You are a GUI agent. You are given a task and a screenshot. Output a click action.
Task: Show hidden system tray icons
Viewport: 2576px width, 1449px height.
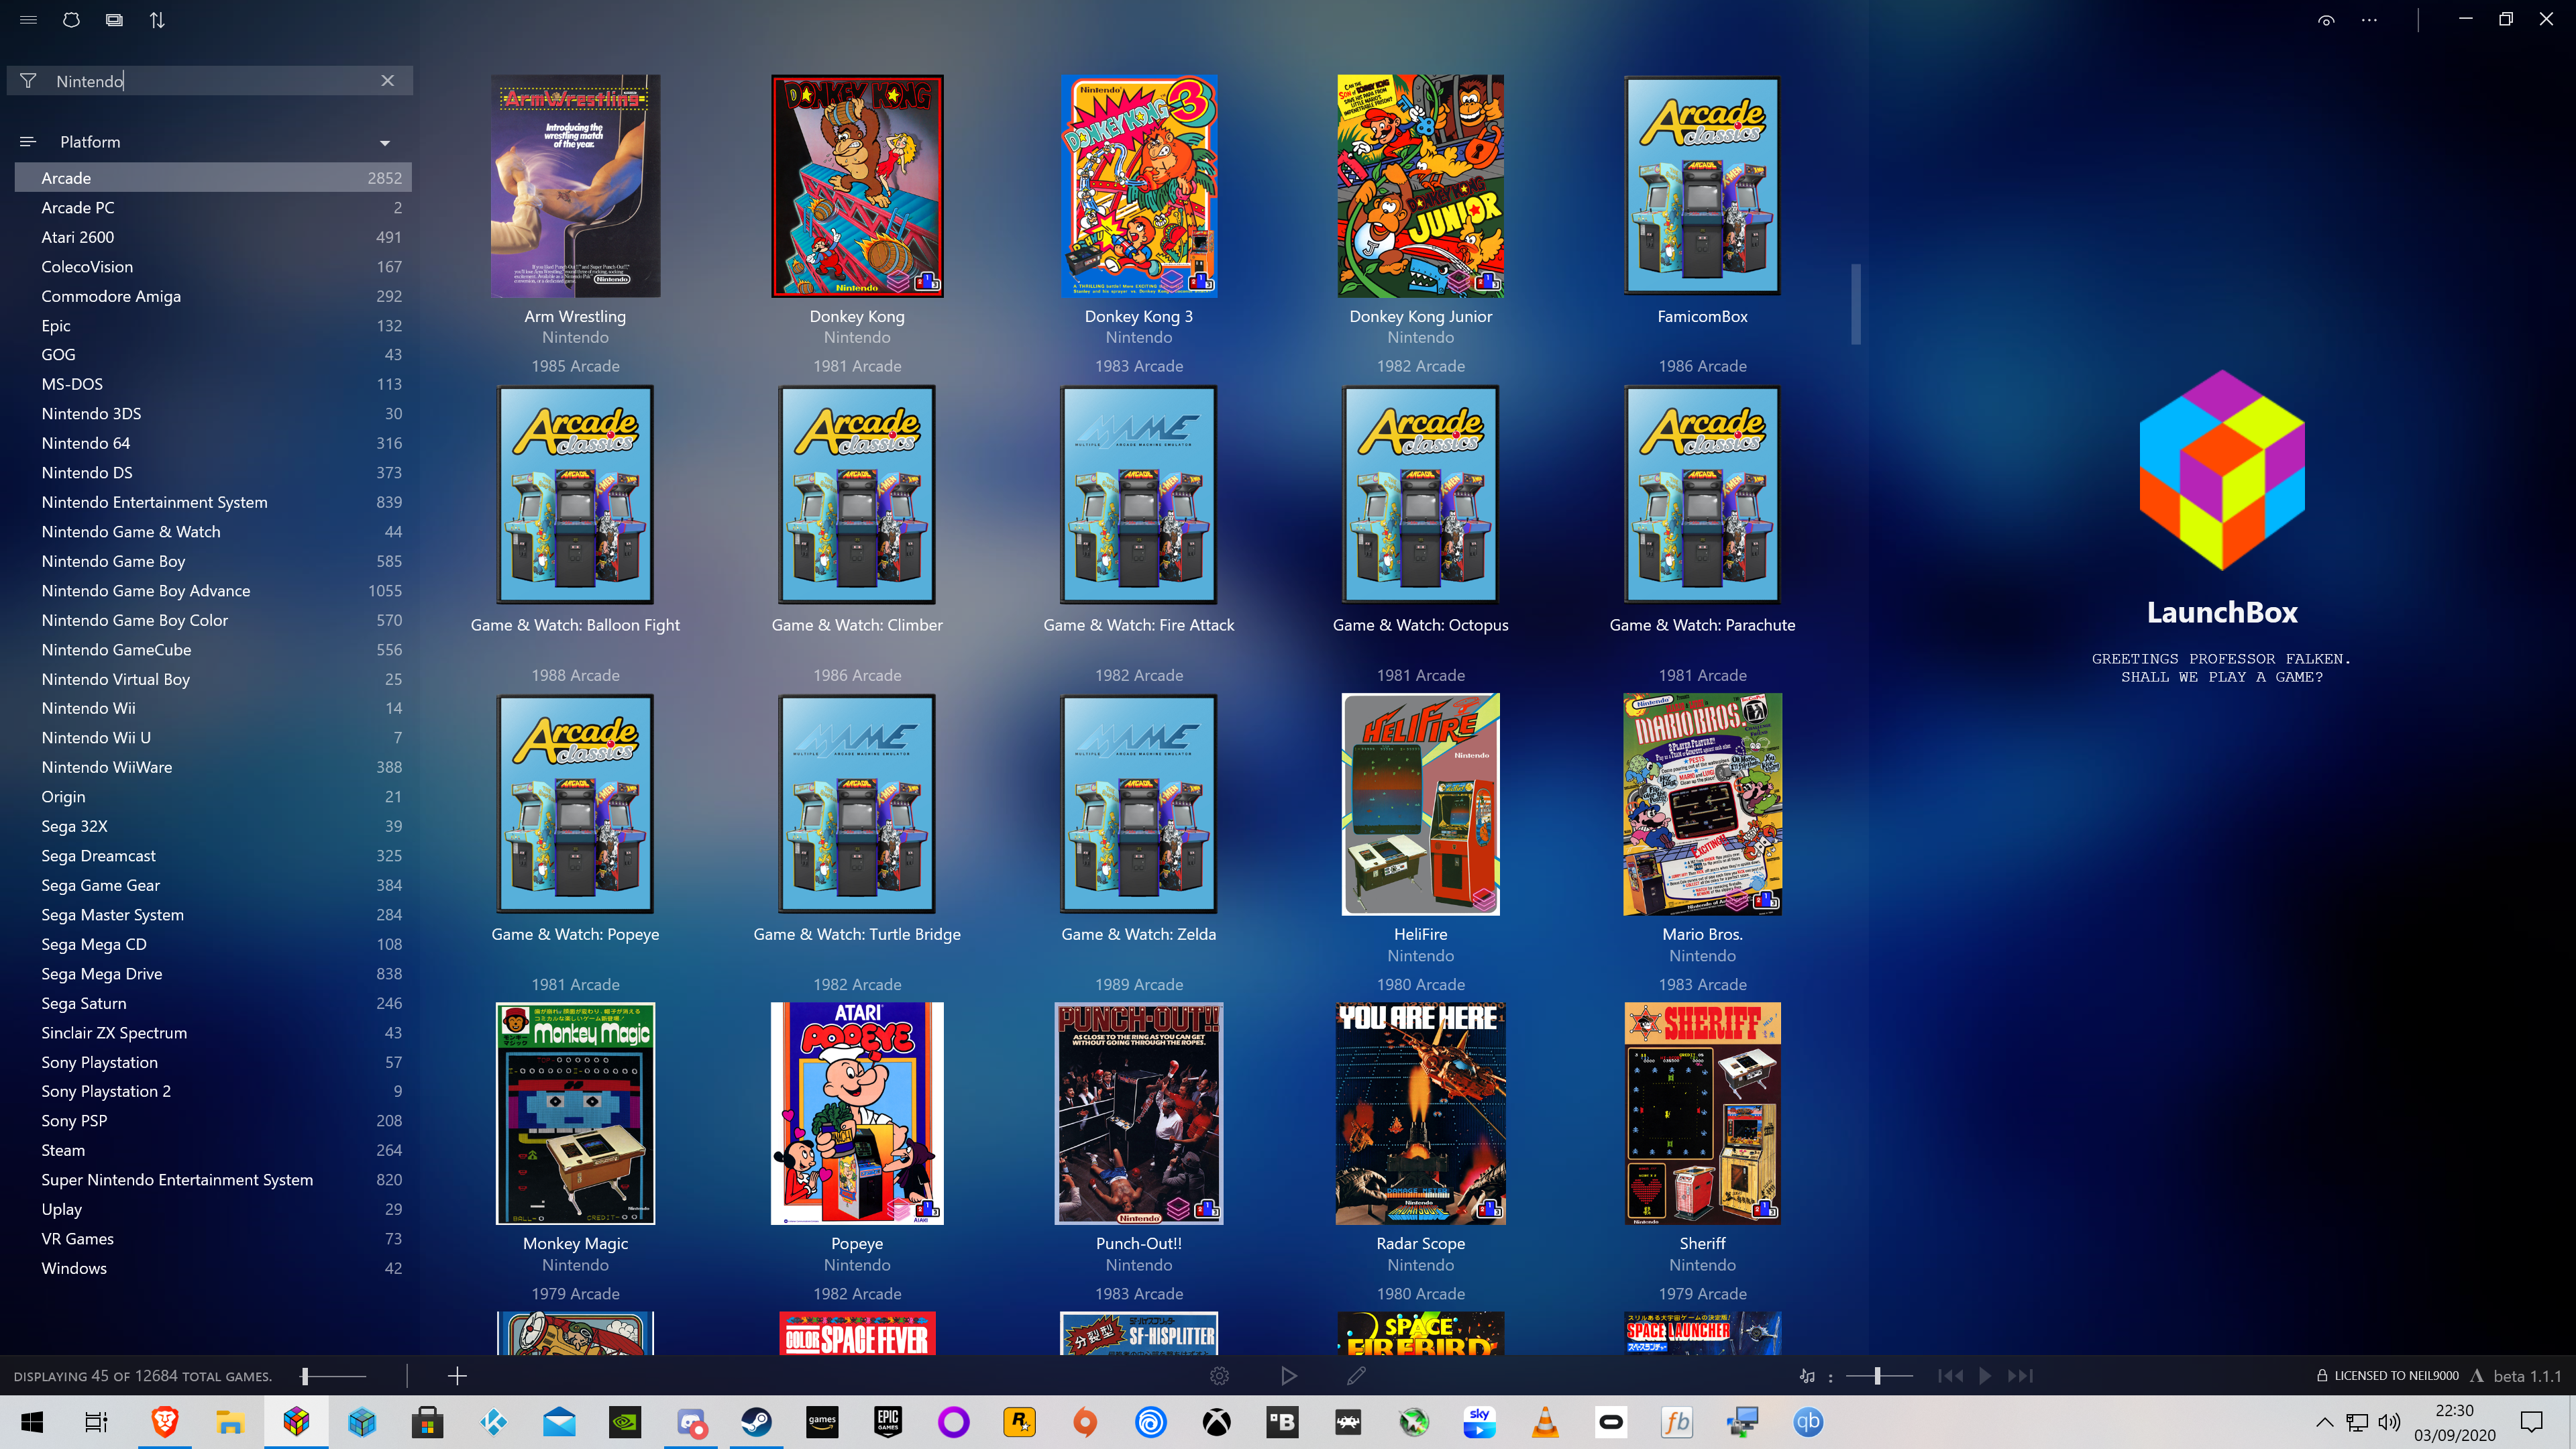coord(2325,1422)
